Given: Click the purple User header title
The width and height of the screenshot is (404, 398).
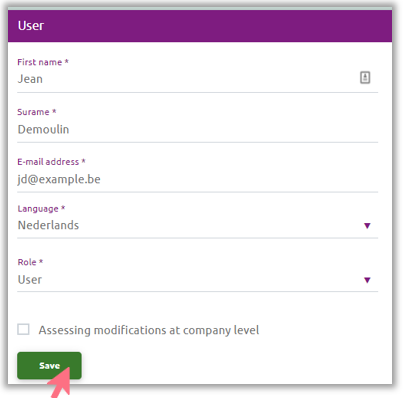Looking at the screenshot, I should [x=31, y=26].
